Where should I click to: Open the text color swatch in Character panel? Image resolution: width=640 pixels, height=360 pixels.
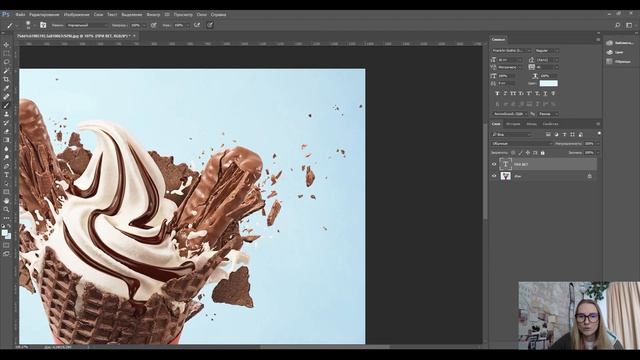[548, 83]
